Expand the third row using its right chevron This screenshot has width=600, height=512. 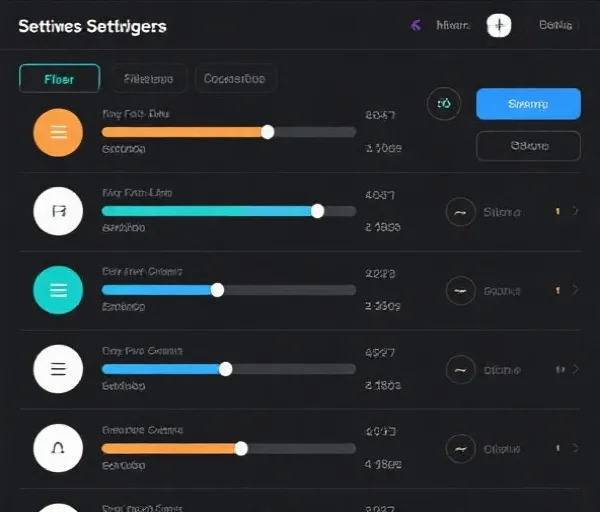[575, 290]
